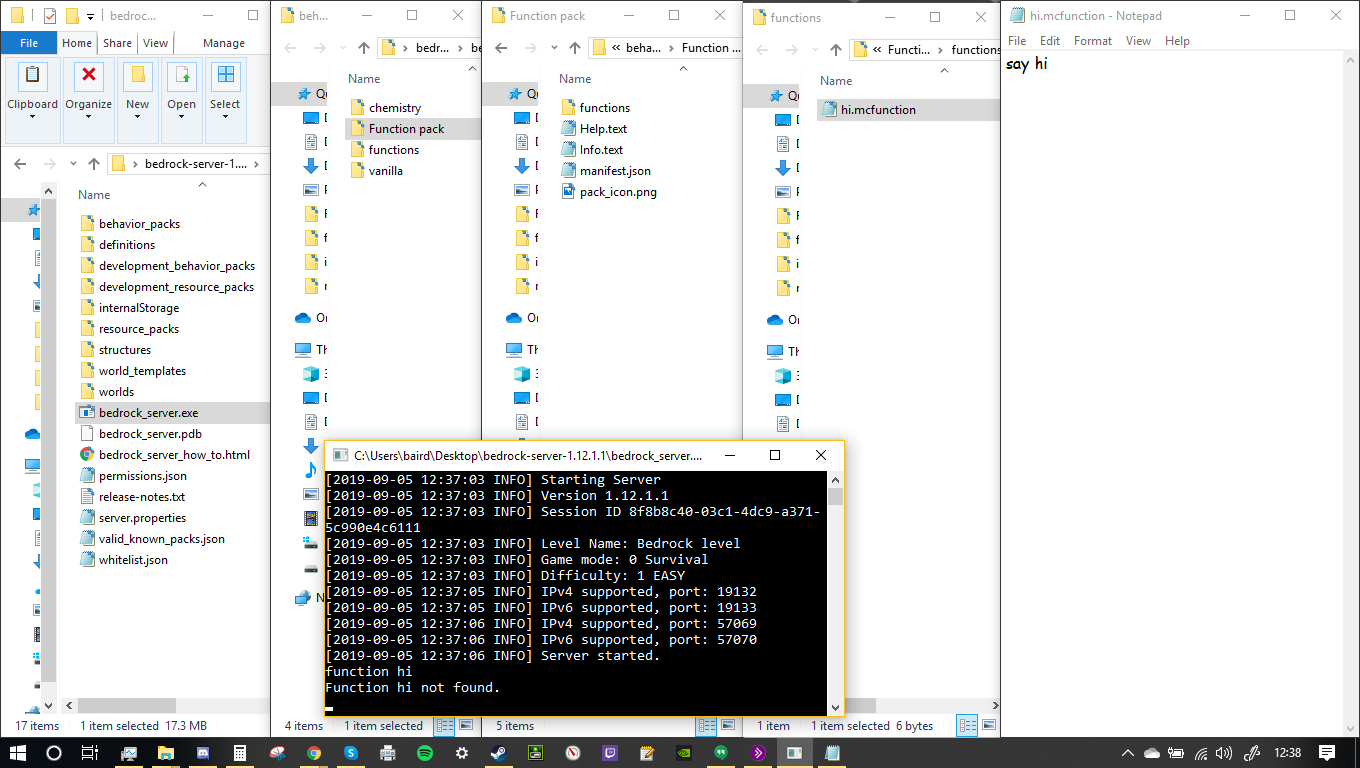Go up one folder from bedrock-server directory

[x=94, y=164]
